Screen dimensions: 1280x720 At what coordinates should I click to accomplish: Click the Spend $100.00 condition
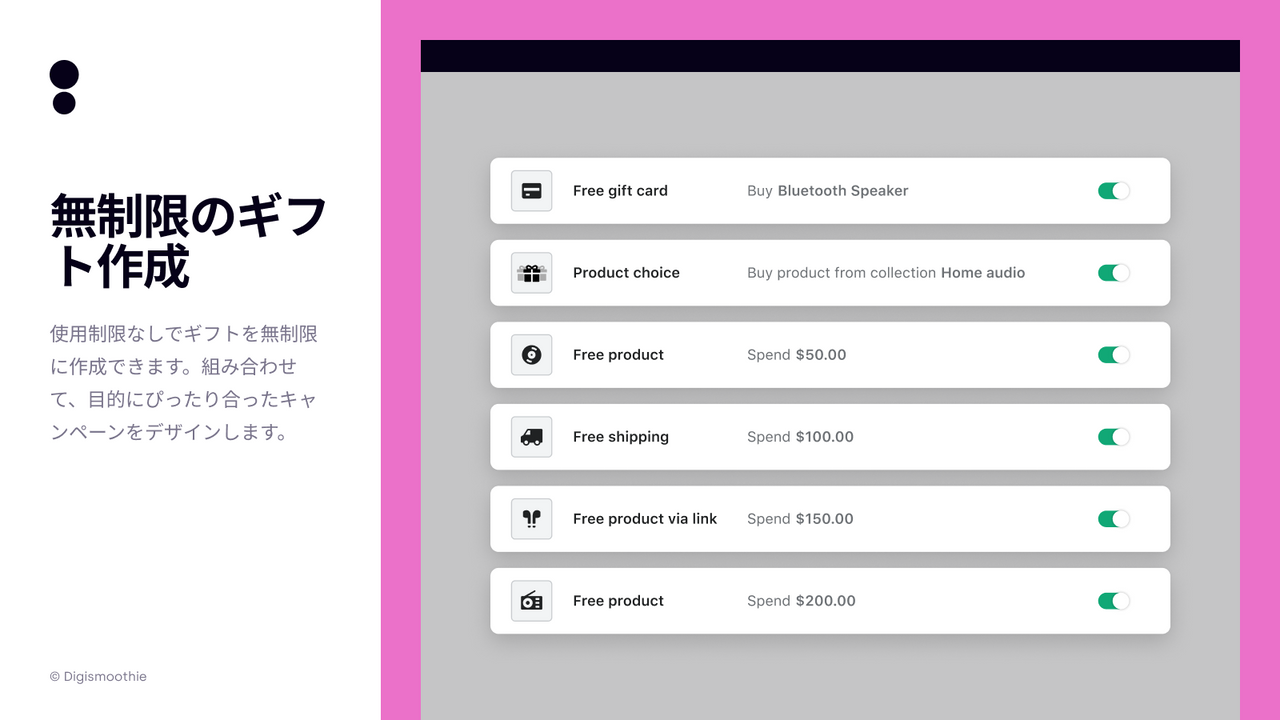tap(800, 437)
